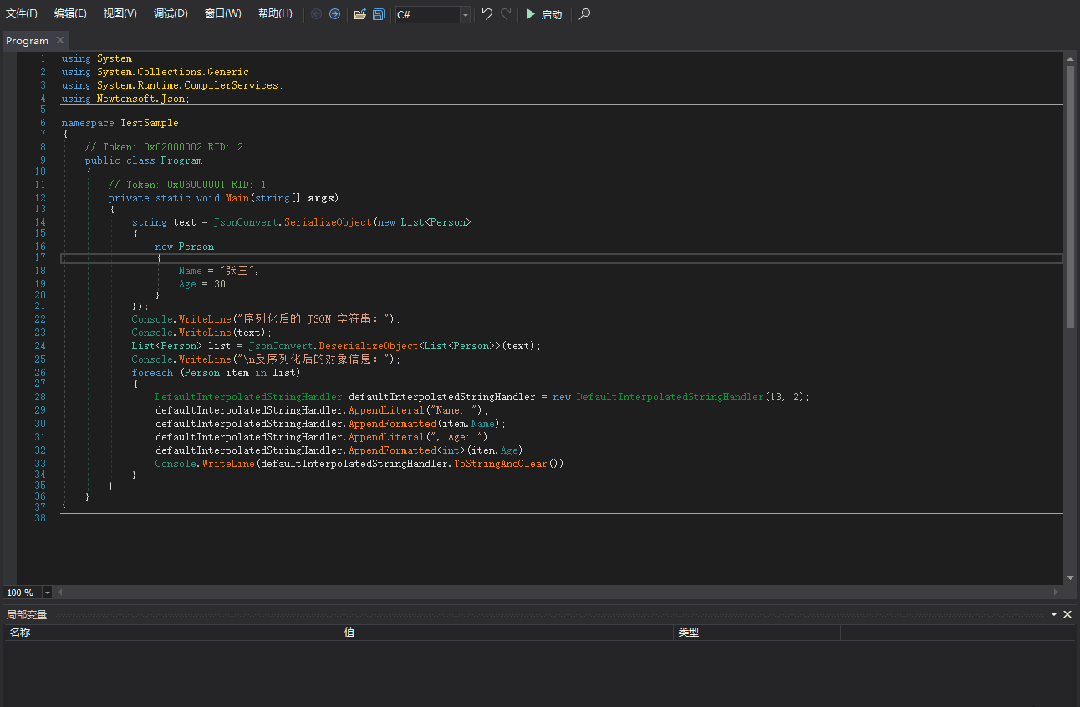Click the open file folder icon

pos(360,14)
